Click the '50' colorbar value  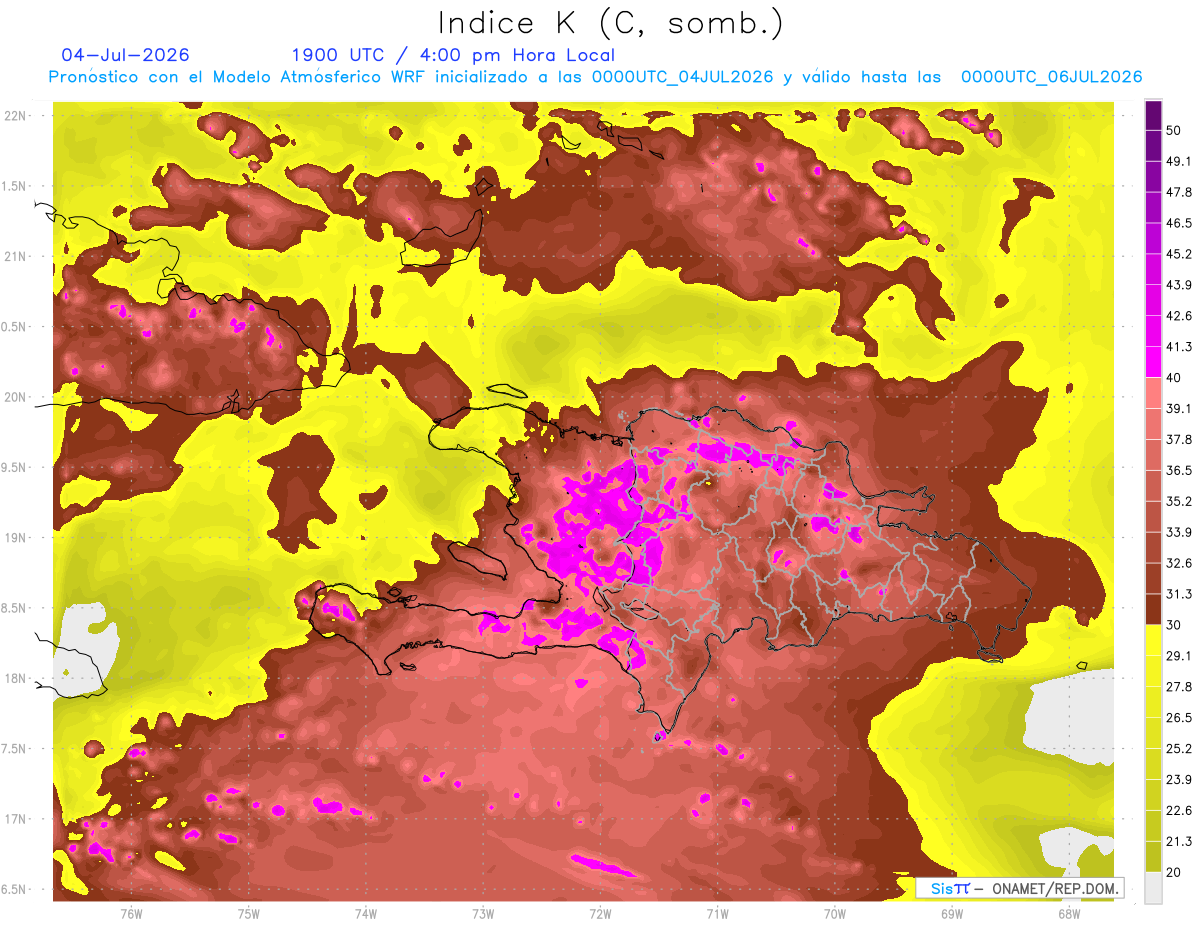(1173, 131)
